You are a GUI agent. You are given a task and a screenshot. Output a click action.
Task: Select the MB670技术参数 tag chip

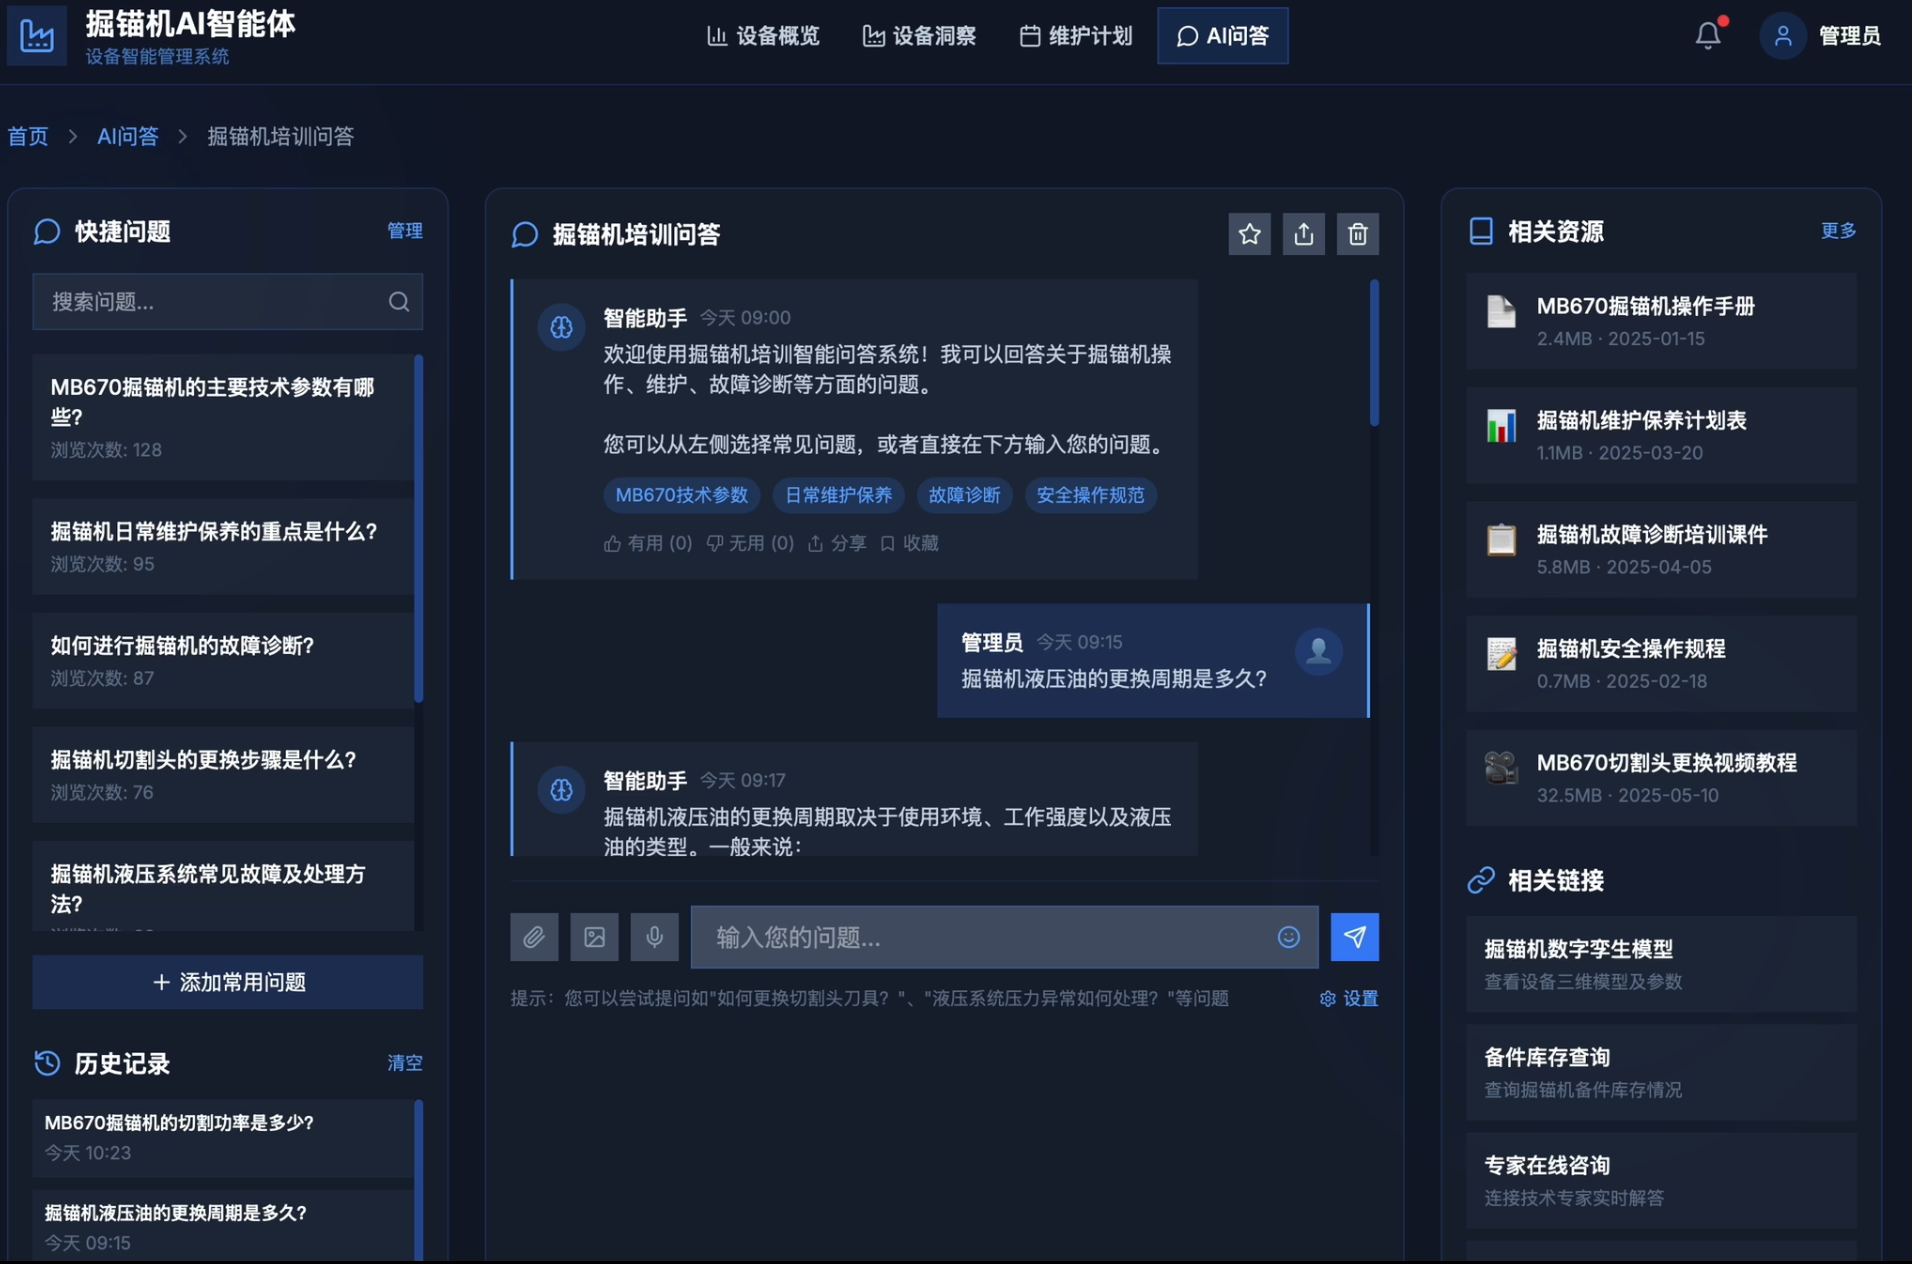point(681,495)
